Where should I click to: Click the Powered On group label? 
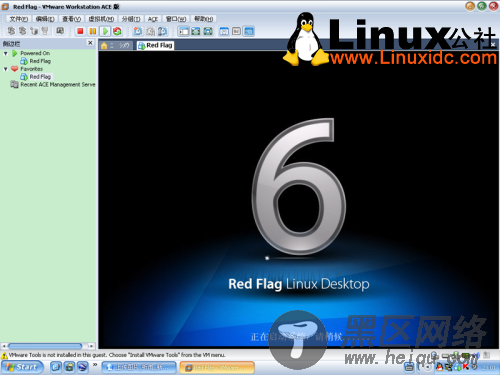35,53
